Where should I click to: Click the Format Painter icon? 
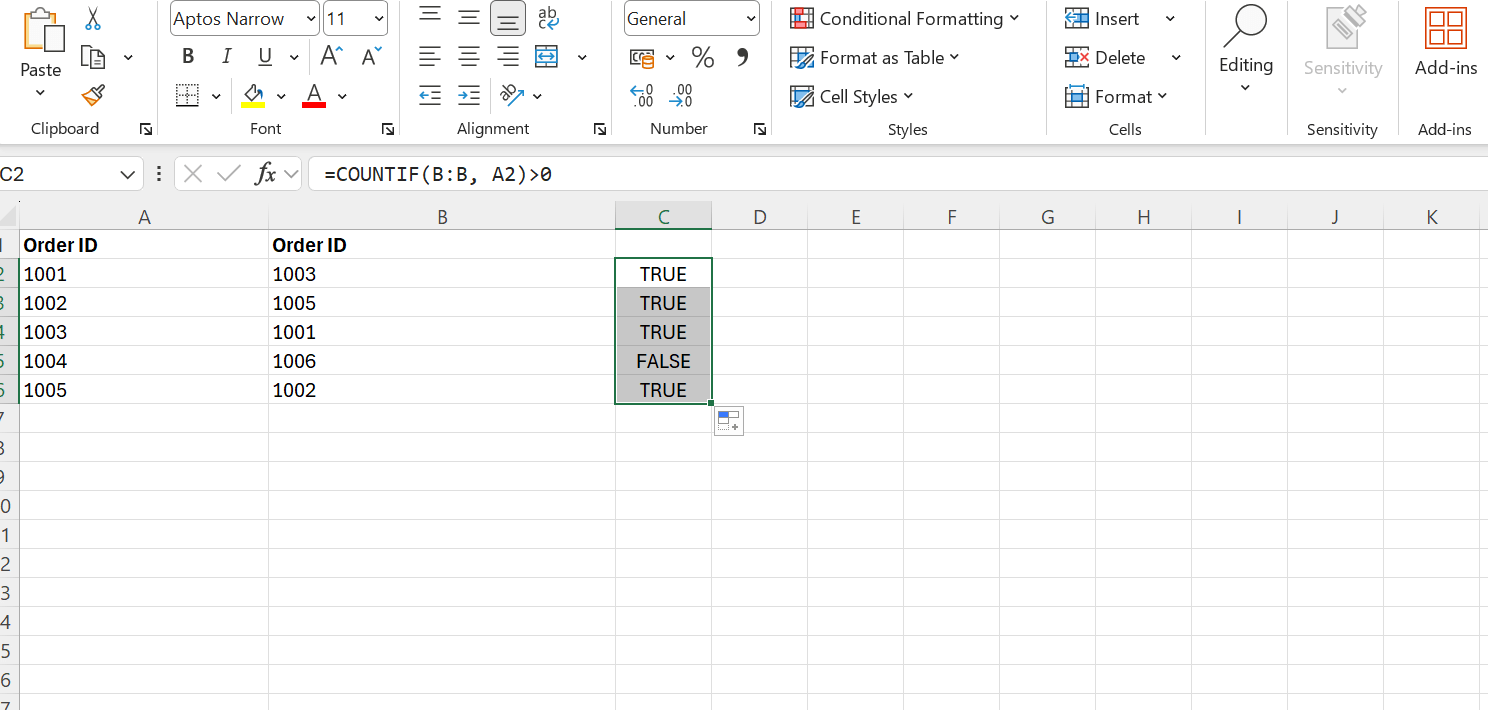coord(92,95)
